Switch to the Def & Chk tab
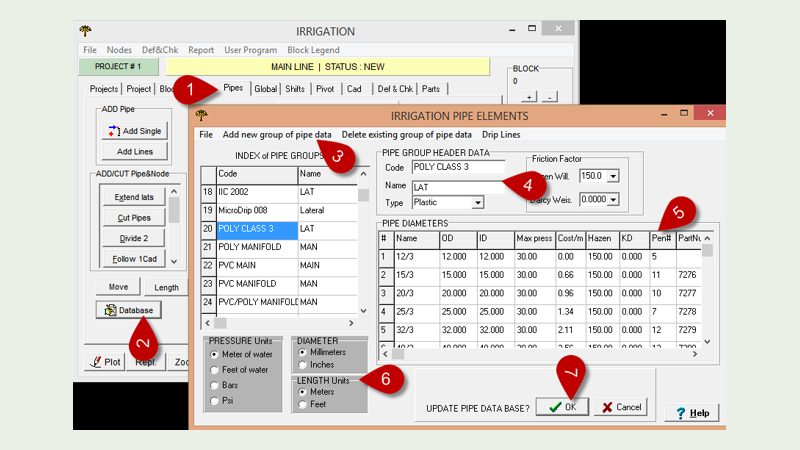 point(395,89)
